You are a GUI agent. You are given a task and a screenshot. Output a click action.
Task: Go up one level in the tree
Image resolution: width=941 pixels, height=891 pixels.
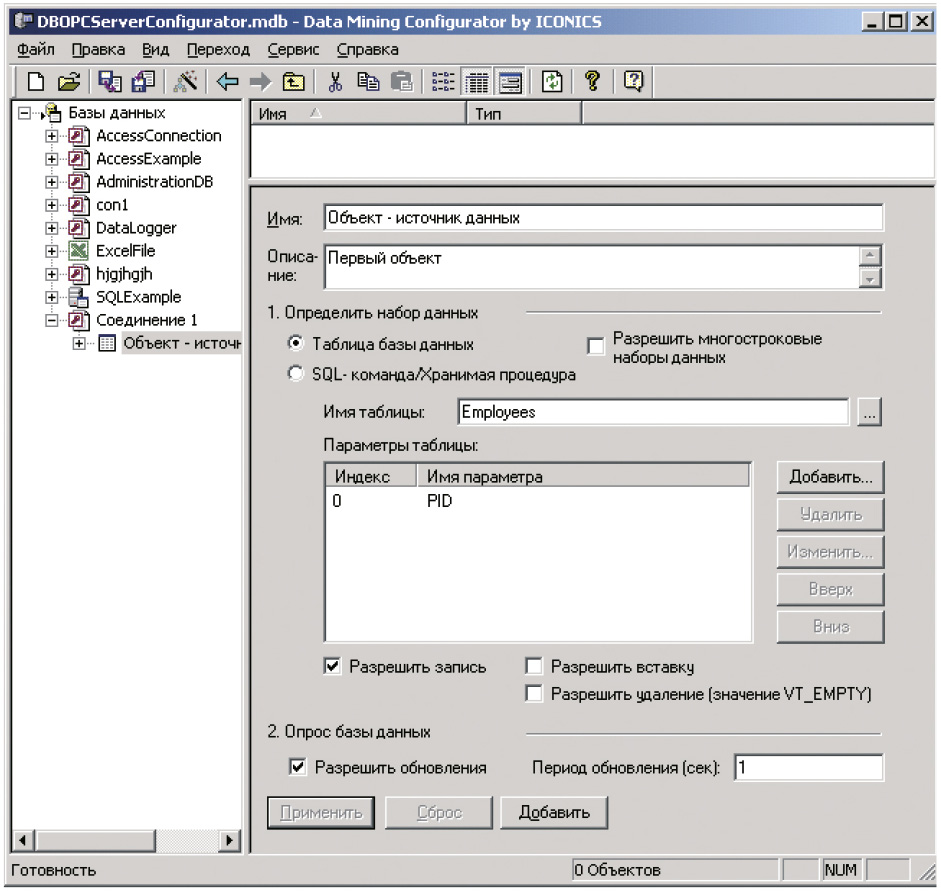pos(293,81)
